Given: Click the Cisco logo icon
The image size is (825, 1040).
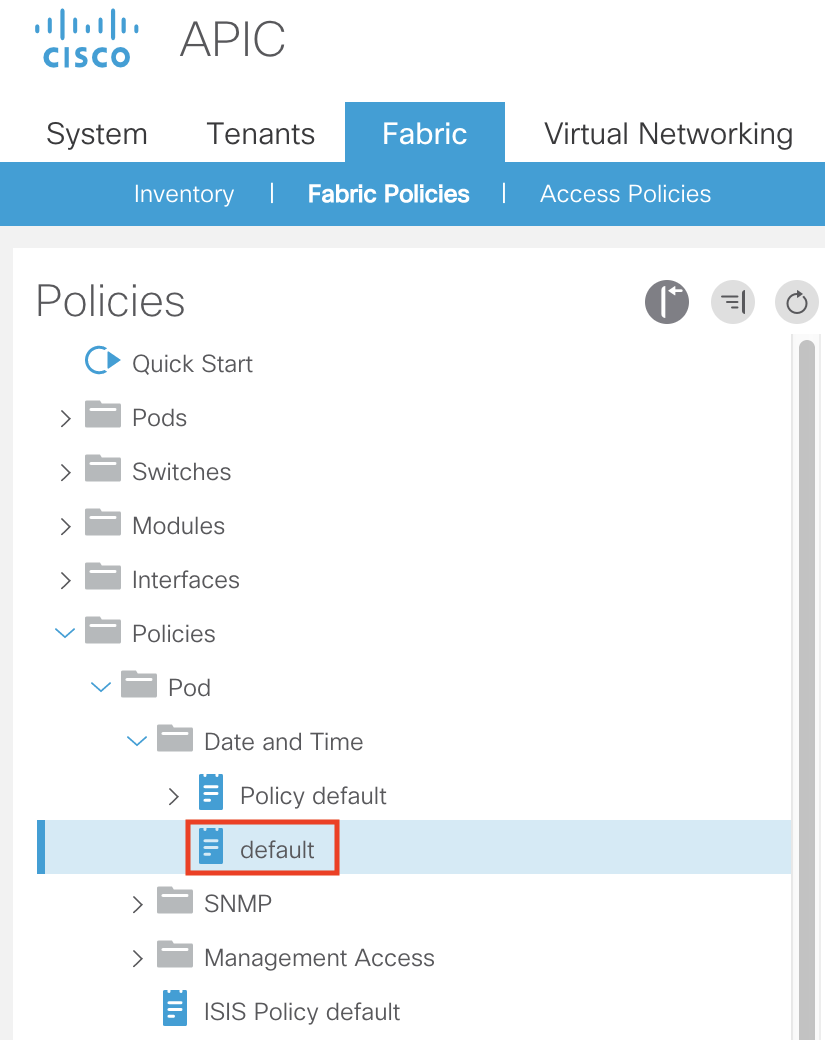Looking at the screenshot, I should coord(87,40).
